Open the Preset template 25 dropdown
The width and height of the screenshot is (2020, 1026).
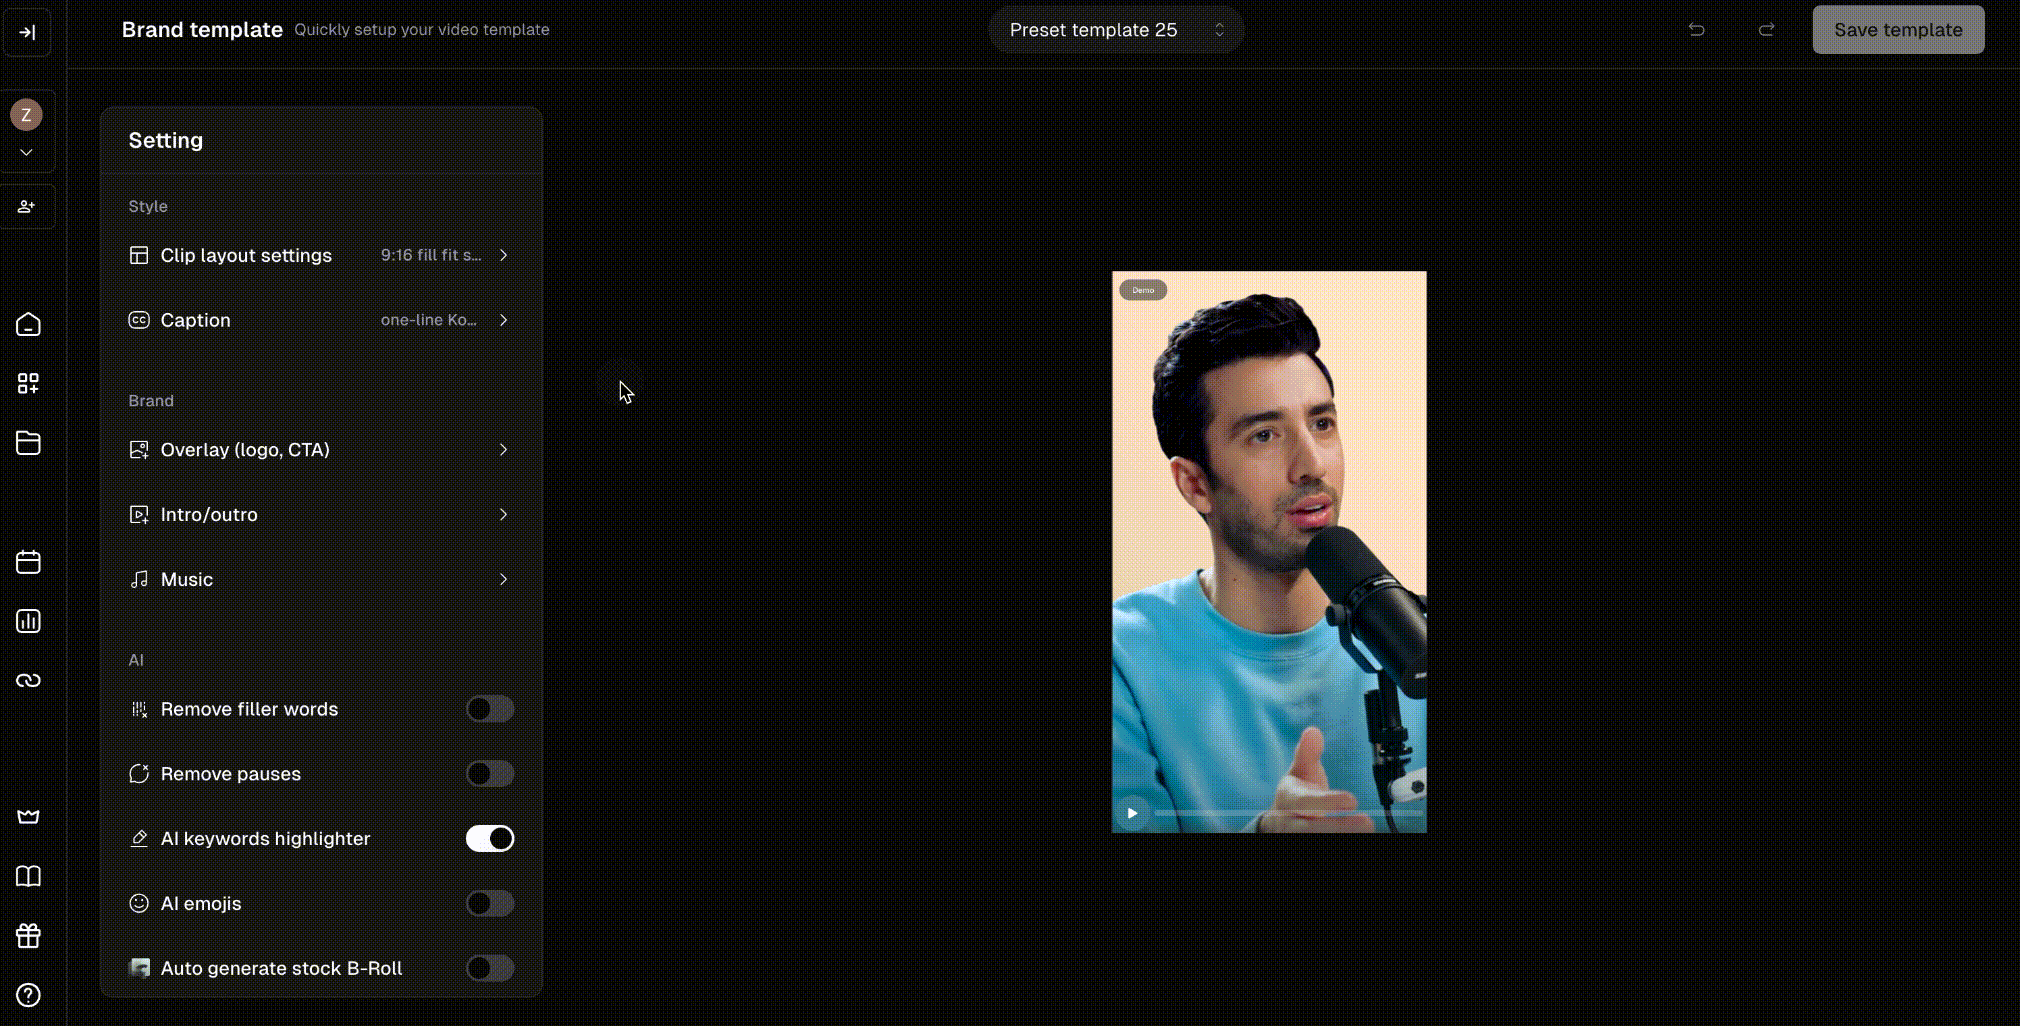click(1116, 30)
